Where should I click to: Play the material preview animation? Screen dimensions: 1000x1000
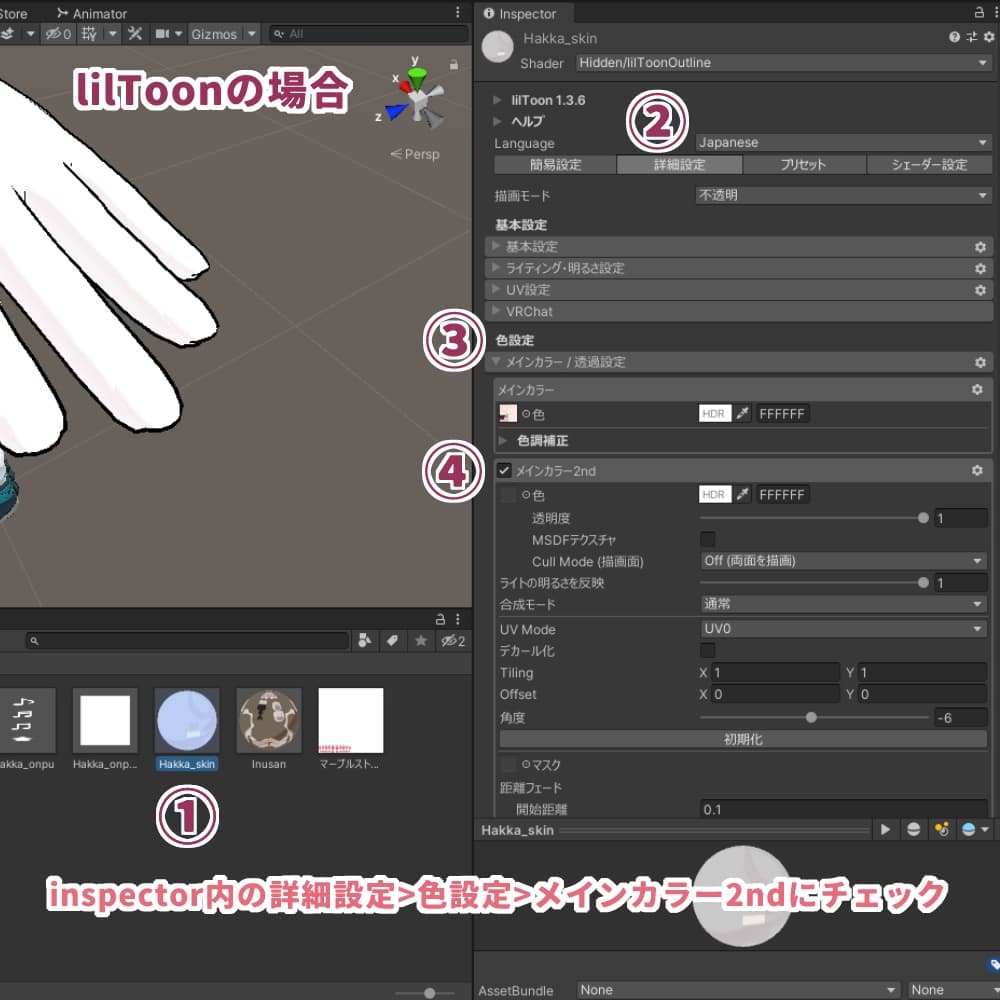coord(885,830)
